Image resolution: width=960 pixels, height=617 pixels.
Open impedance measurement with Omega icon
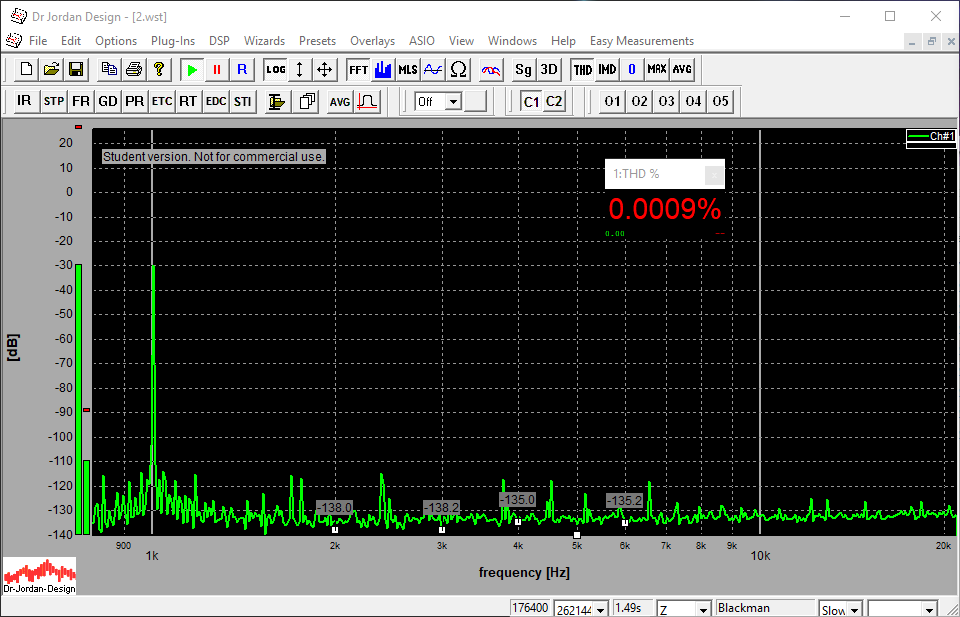[458, 69]
